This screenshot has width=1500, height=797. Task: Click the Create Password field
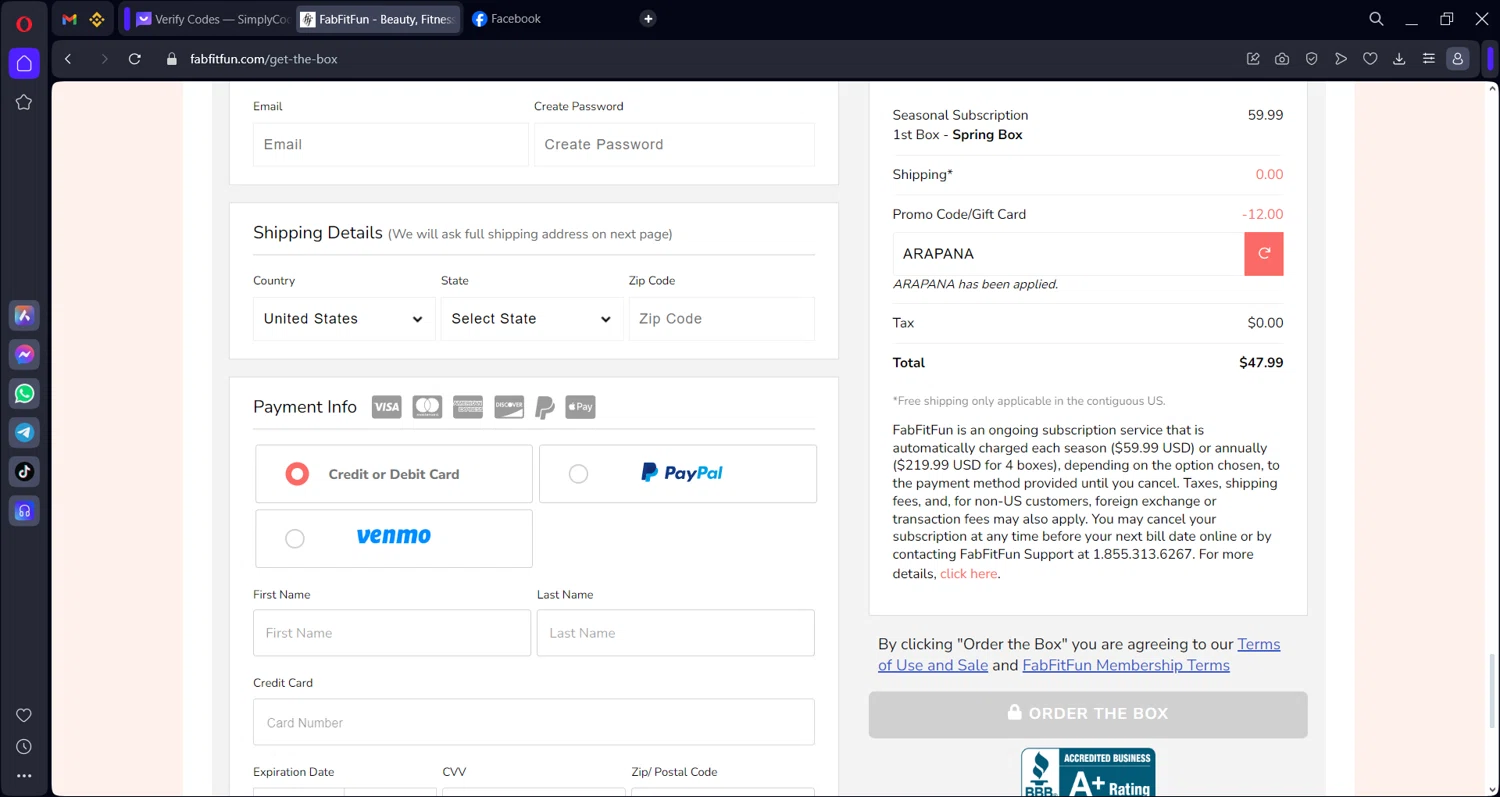(x=674, y=144)
